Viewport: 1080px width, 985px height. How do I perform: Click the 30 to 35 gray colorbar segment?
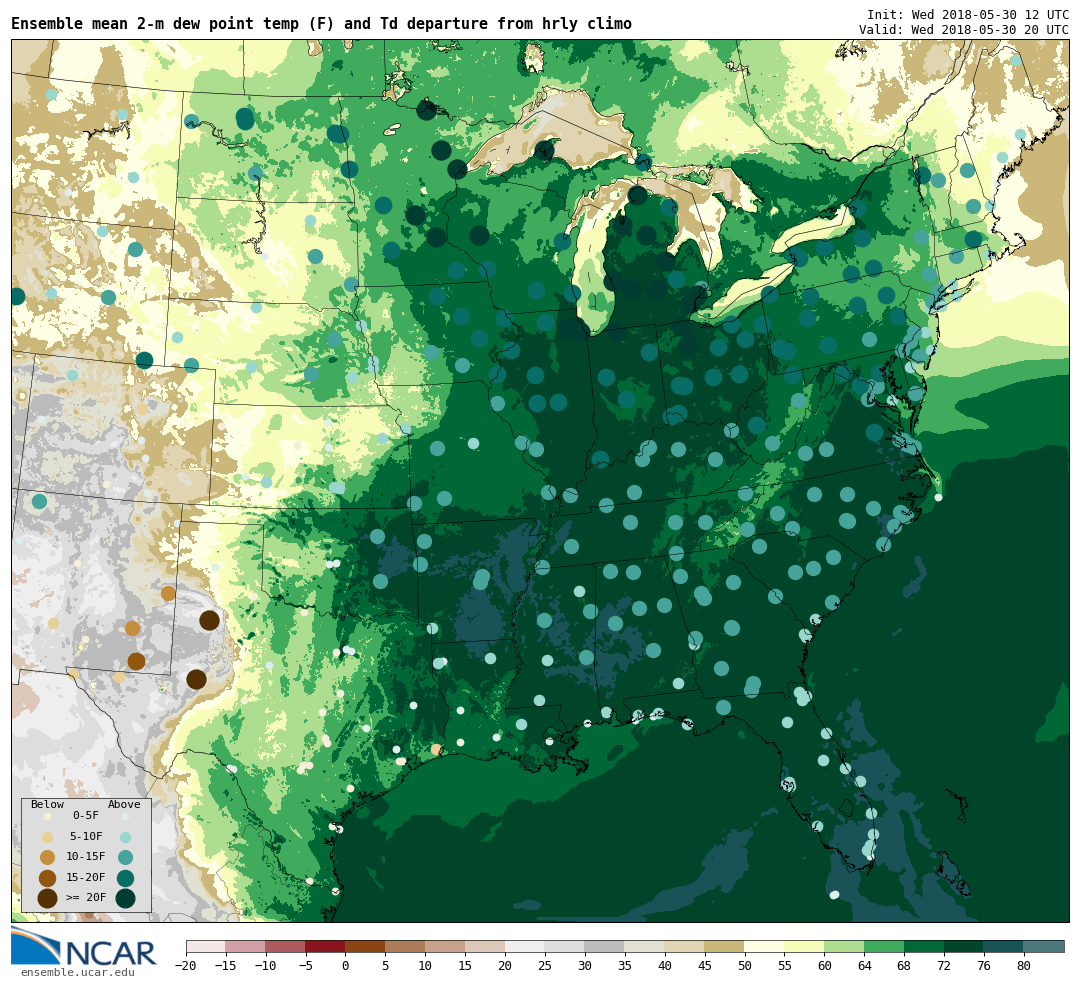[605, 946]
